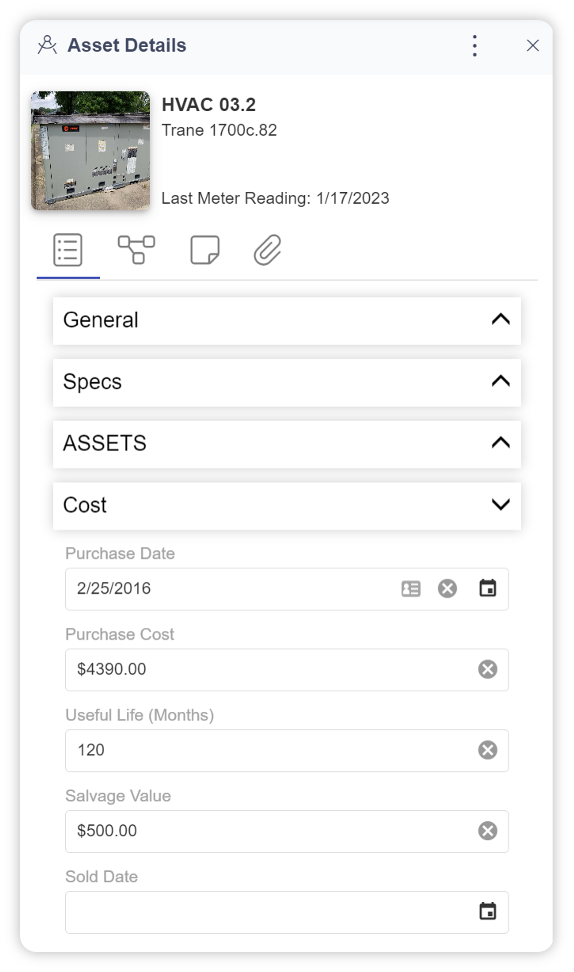
Task: Open the attachments paperclip tab
Action: pos(268,250)
